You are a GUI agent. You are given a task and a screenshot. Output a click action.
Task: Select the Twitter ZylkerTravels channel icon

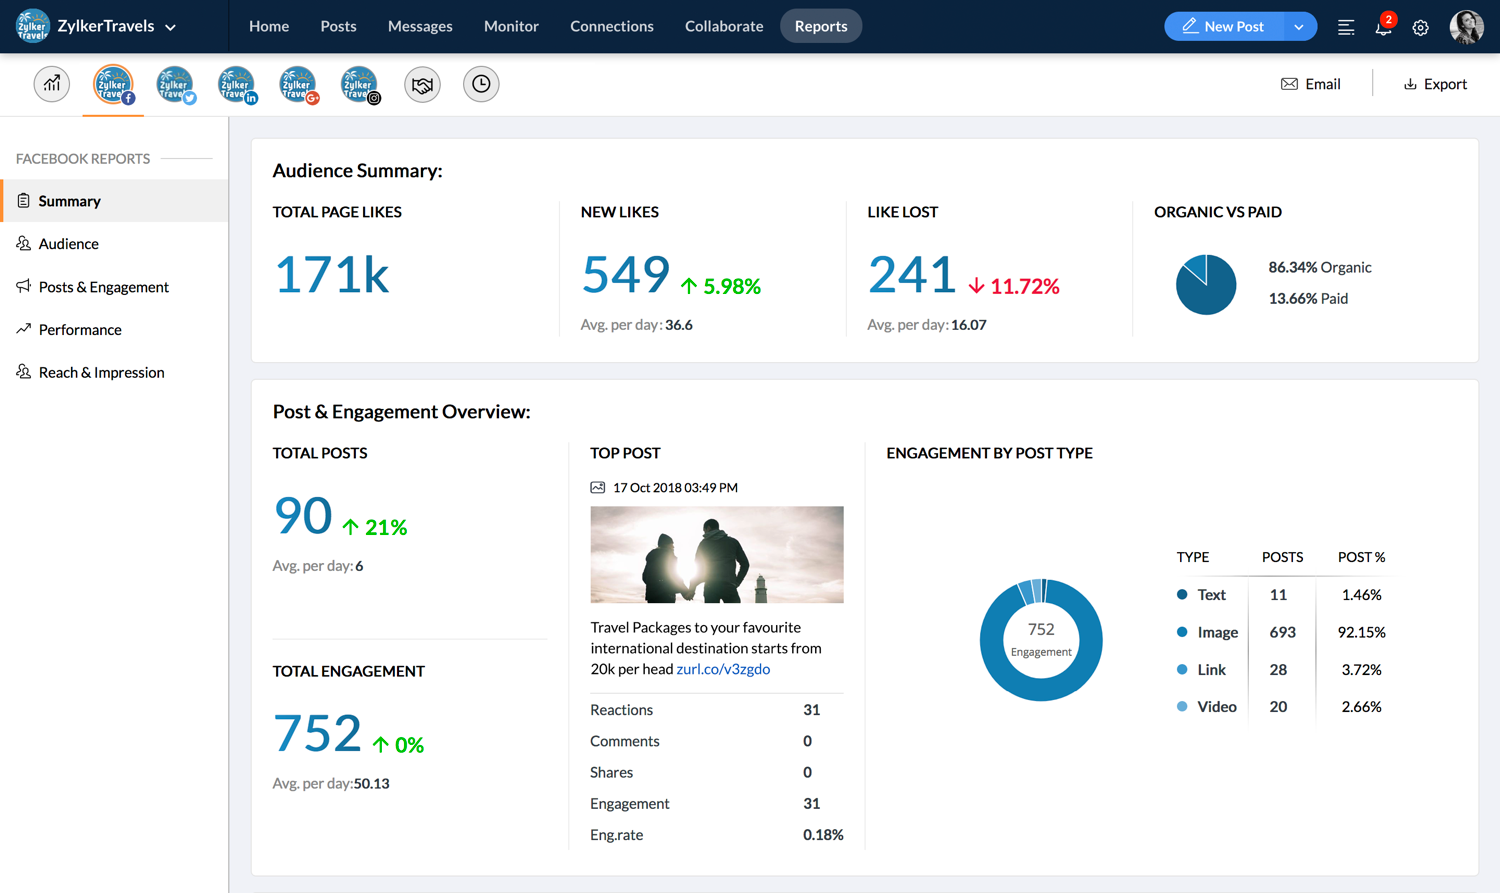click(x=175, y=85)
